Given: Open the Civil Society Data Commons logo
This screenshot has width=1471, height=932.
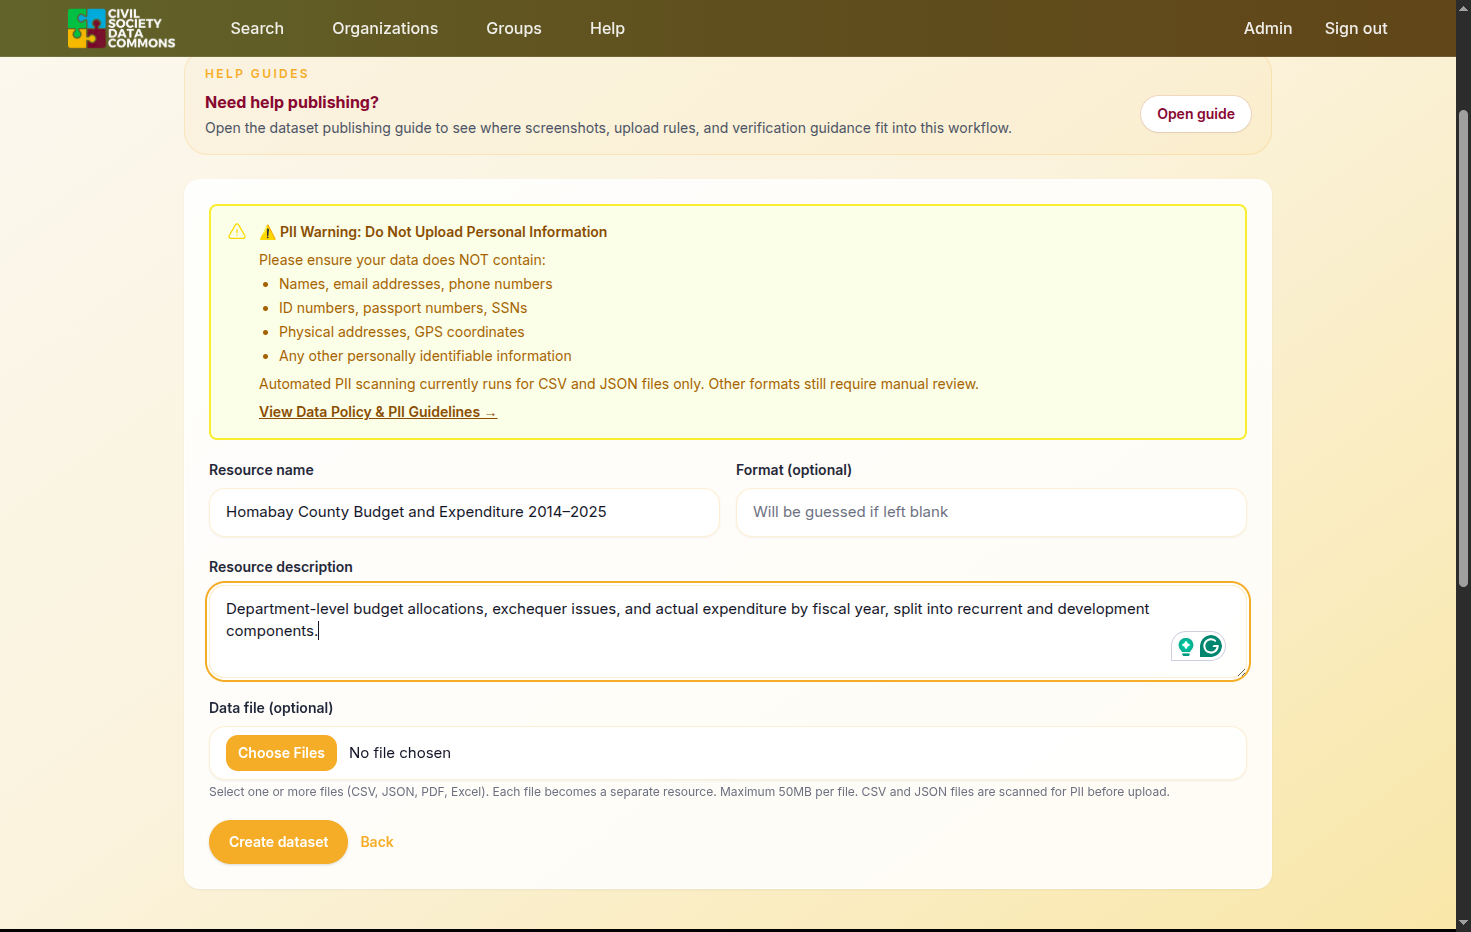Looking at the screenshot, I should click(121, 28).
